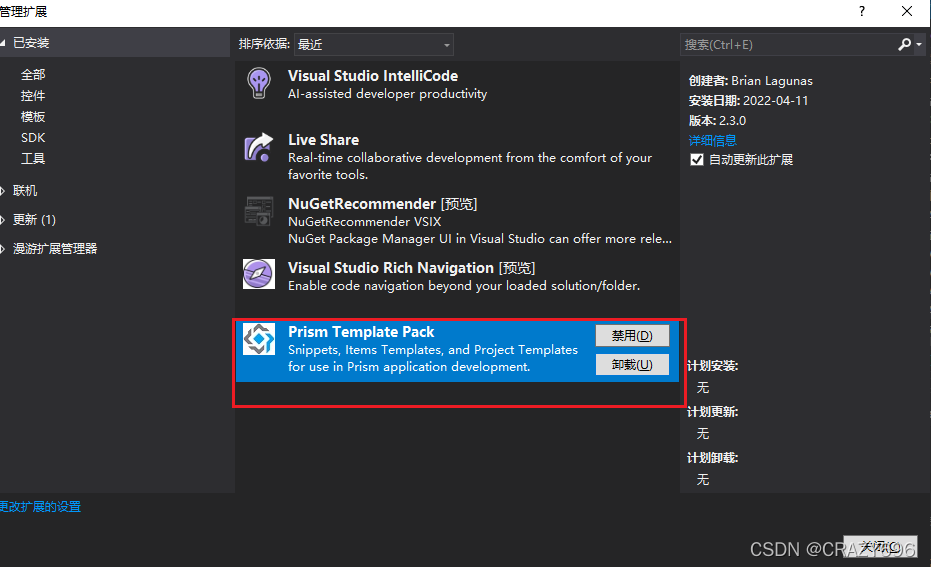Screen dimensions: 931x567
Task: Click the 版本: 2.3.0 text
Action: [x=717, y=121]
